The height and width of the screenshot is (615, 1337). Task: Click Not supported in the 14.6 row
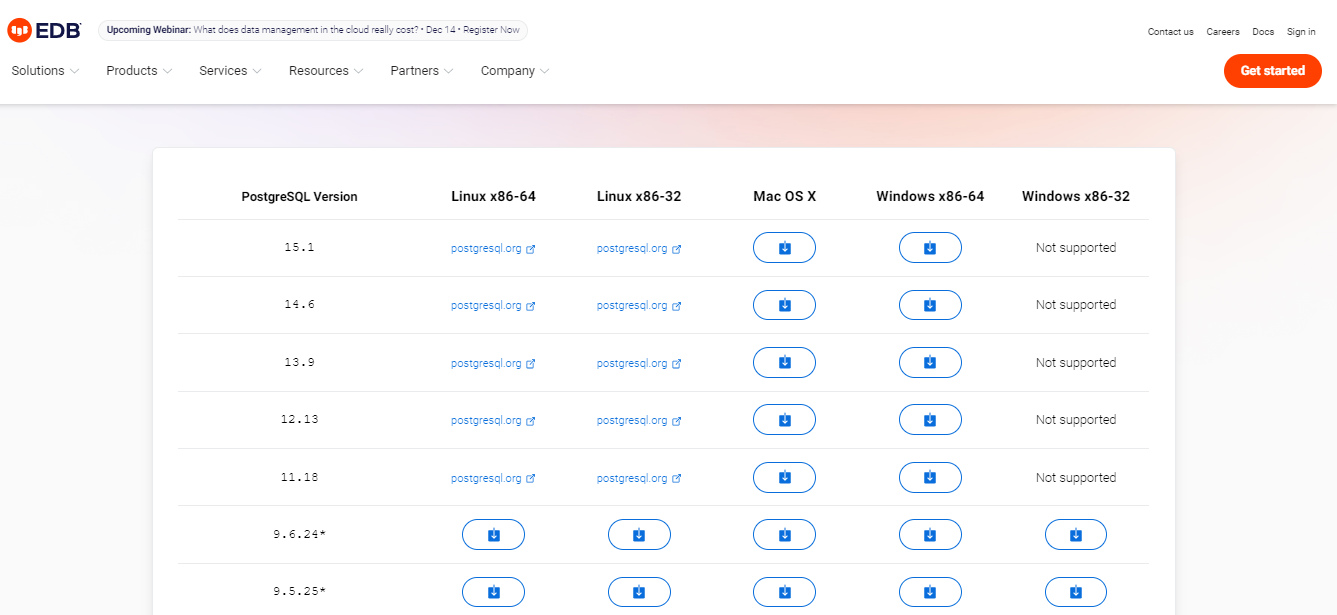1076,305
